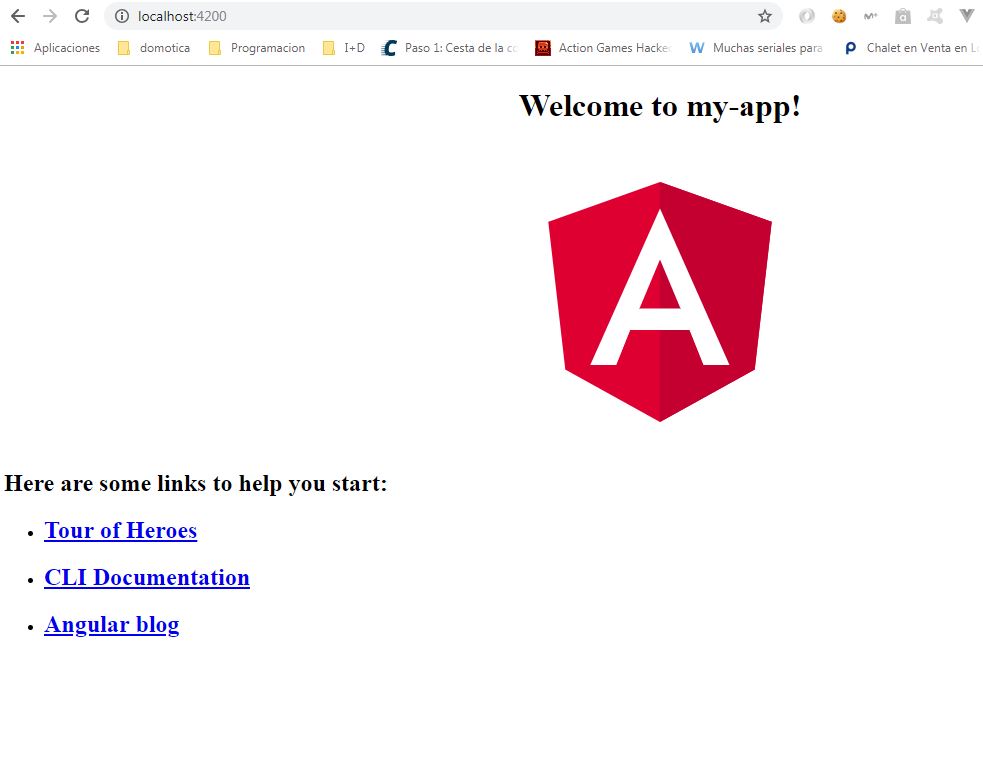The width and height of the screenshot is (983, 757).
Task: Open the Vue devtools V extension icon
Action: pos(967,16)
